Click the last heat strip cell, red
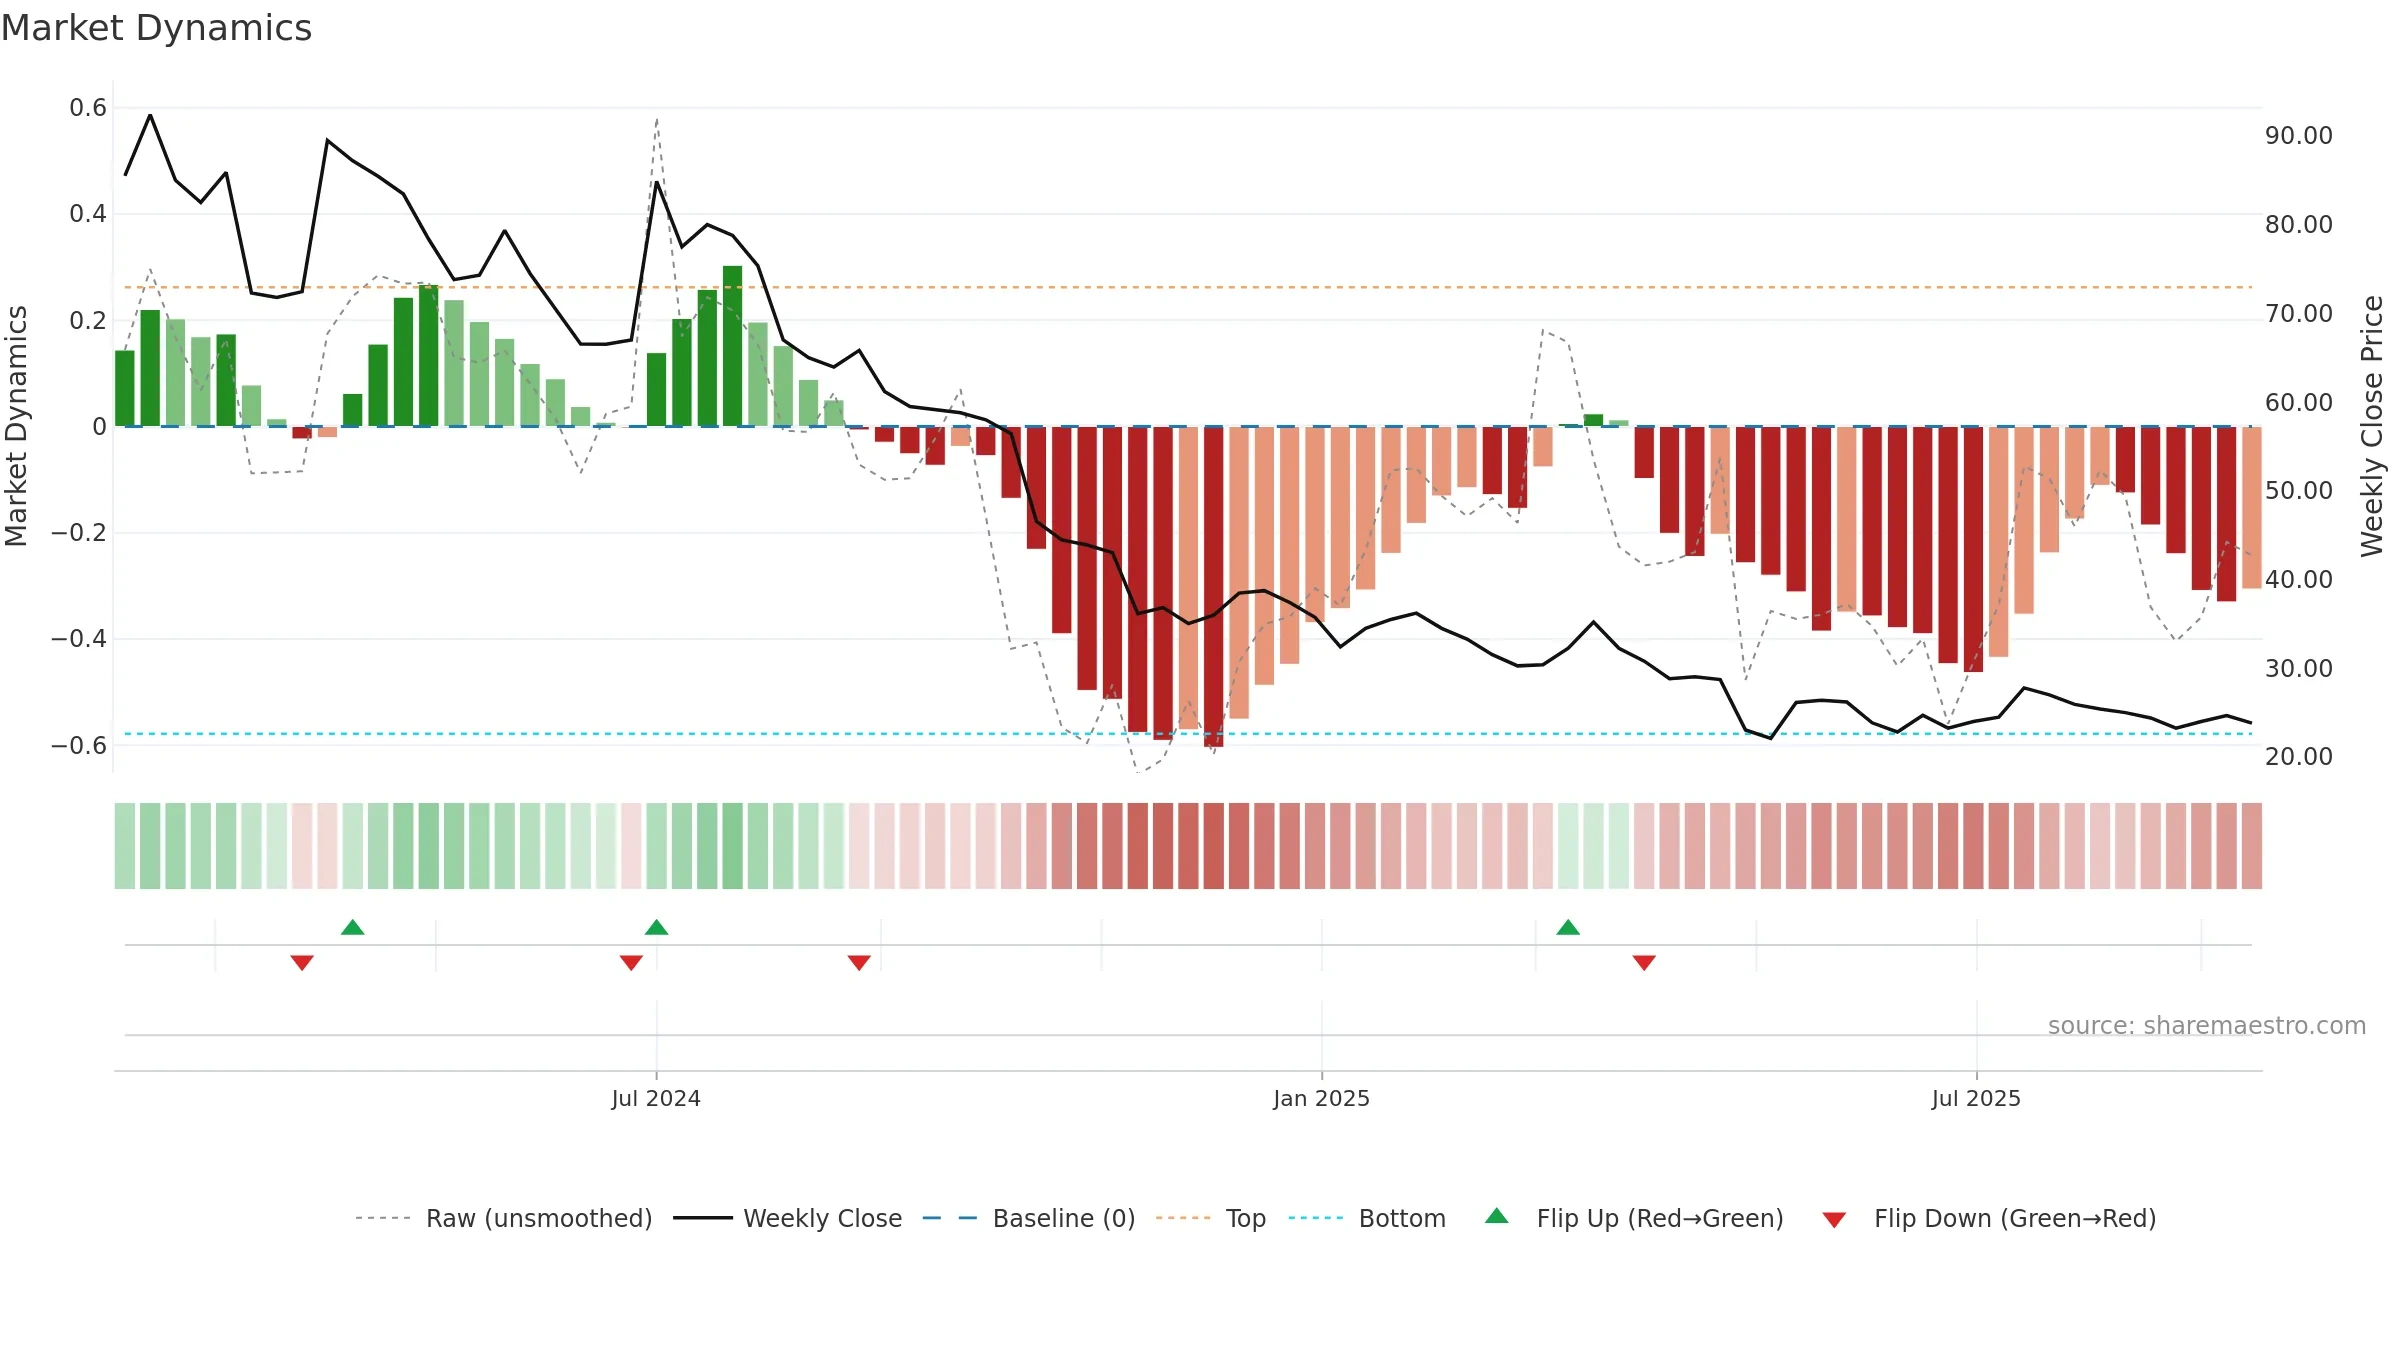The width and height of the screenshot is (2400, 1350). [2252, 846]
